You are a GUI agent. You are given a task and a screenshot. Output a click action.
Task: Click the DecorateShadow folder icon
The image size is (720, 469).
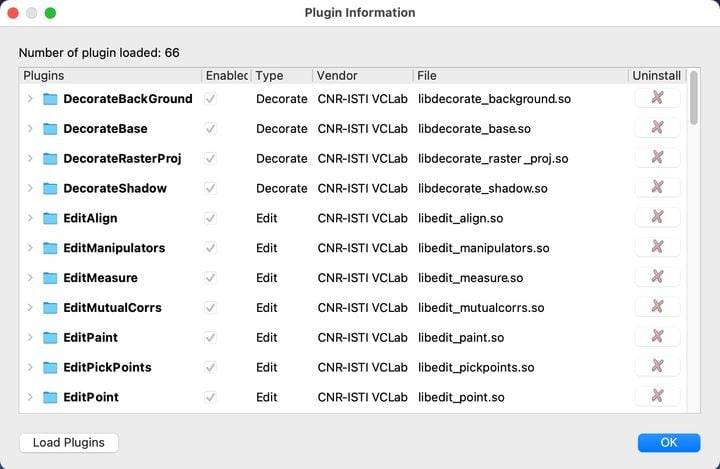pos(50,188)
